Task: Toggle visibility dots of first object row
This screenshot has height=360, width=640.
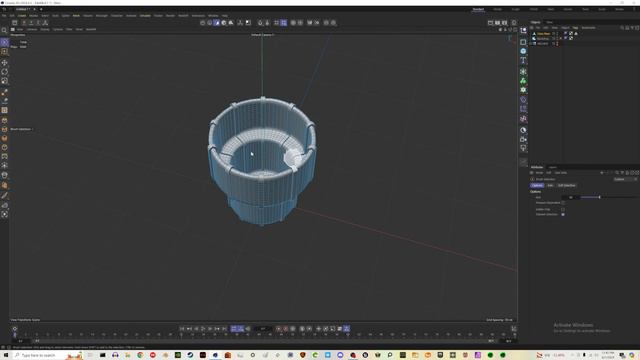Action: tap(557, 33)
